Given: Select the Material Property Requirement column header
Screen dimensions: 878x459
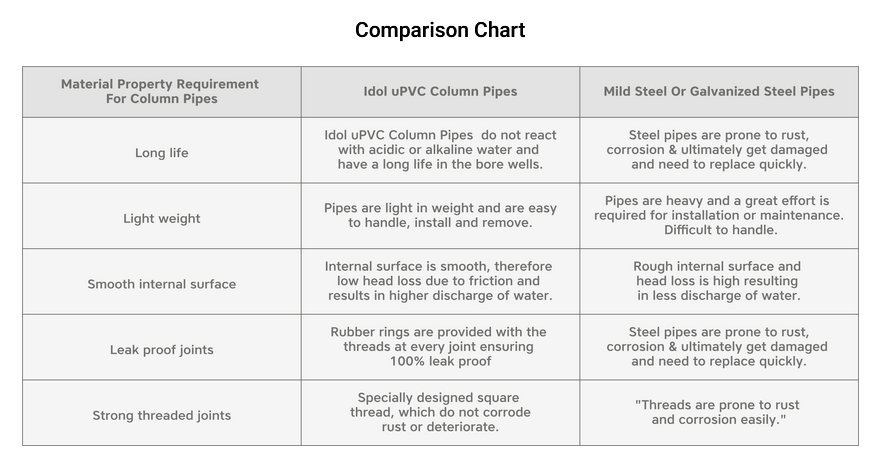Looking at the screenshot, I should pos(160,91).
